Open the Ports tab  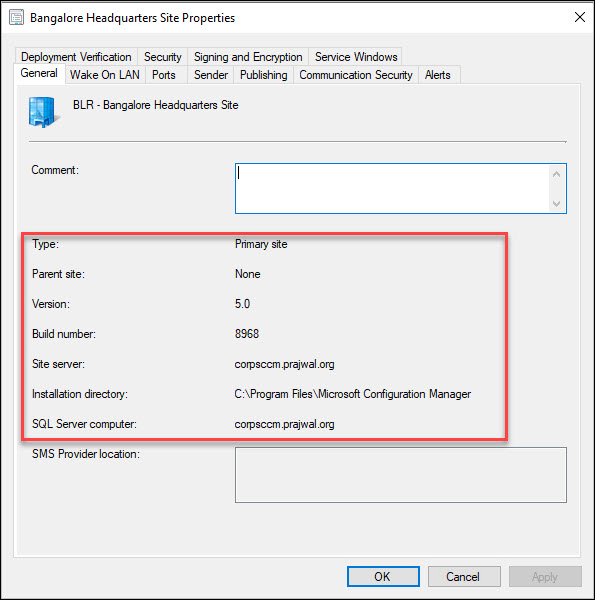tap(164, 75)
